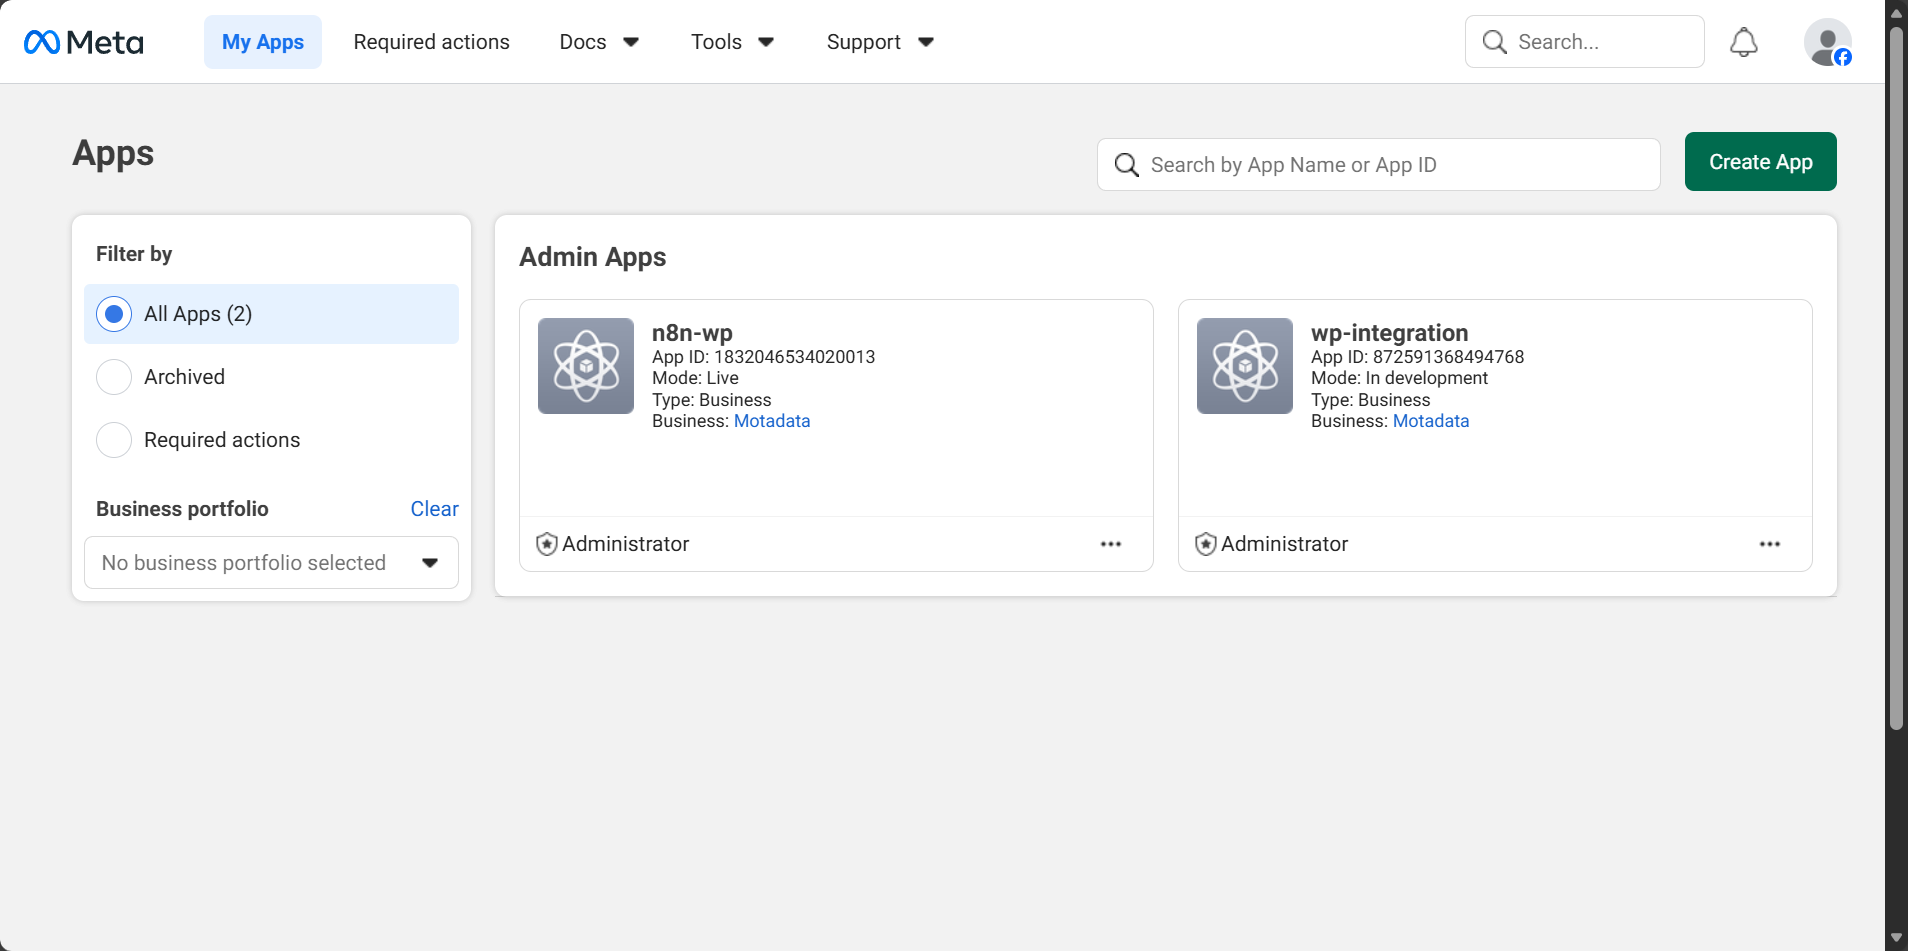Click the Create App button
1908x951 pixels.
pos(1761,162)
